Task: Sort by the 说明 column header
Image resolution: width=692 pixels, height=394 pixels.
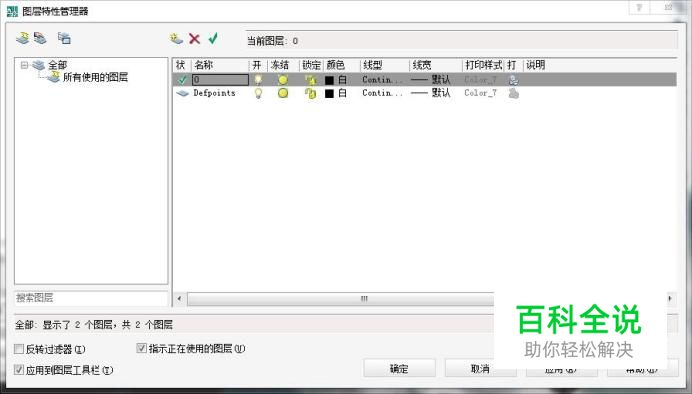Action: point(535,65)
